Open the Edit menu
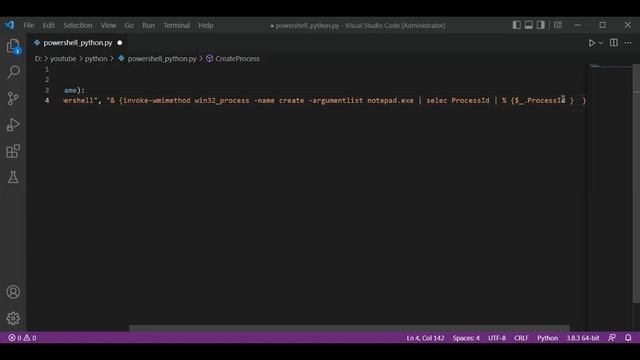The height and width of the screenshot is (360, 640). (49, 25)
